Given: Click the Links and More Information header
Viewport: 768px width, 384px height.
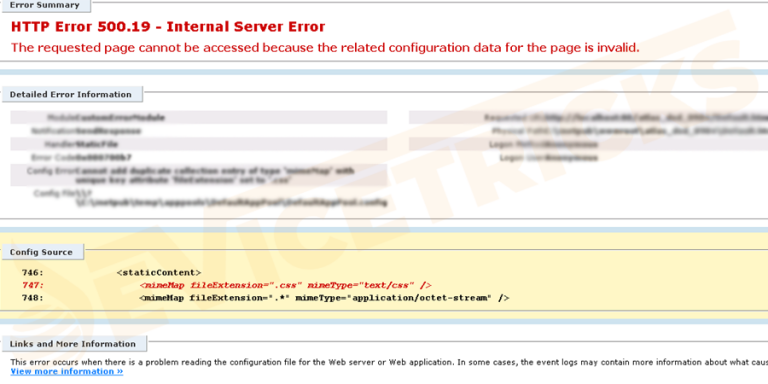Looking at the screenshot, I should [73, 344].
